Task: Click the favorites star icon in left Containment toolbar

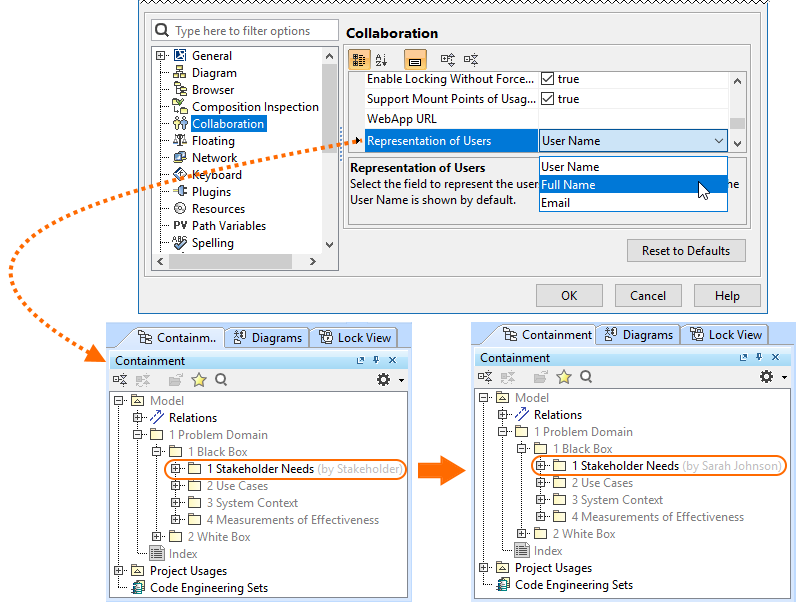Action: (199, 380)
